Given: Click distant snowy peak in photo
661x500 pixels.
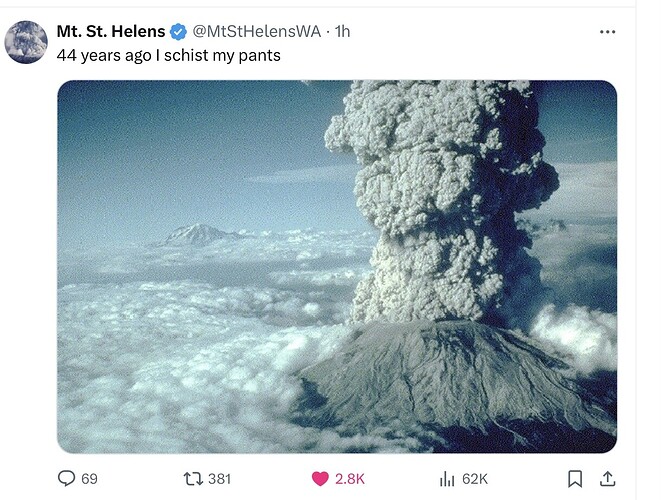Looking at the screenshot, I should pos(198,234).
